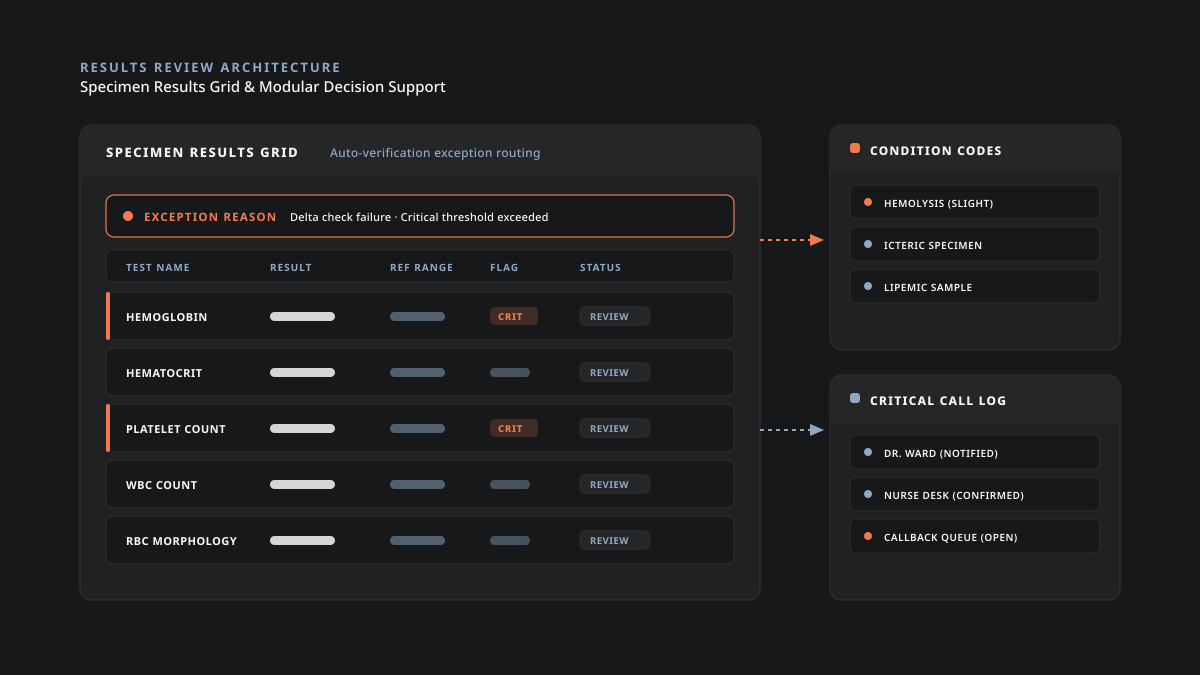Open the Nurse Desk (Confirmed) log entry
Image resolution: width=1200 pixels, height=675 pixels.
(975, 494)
